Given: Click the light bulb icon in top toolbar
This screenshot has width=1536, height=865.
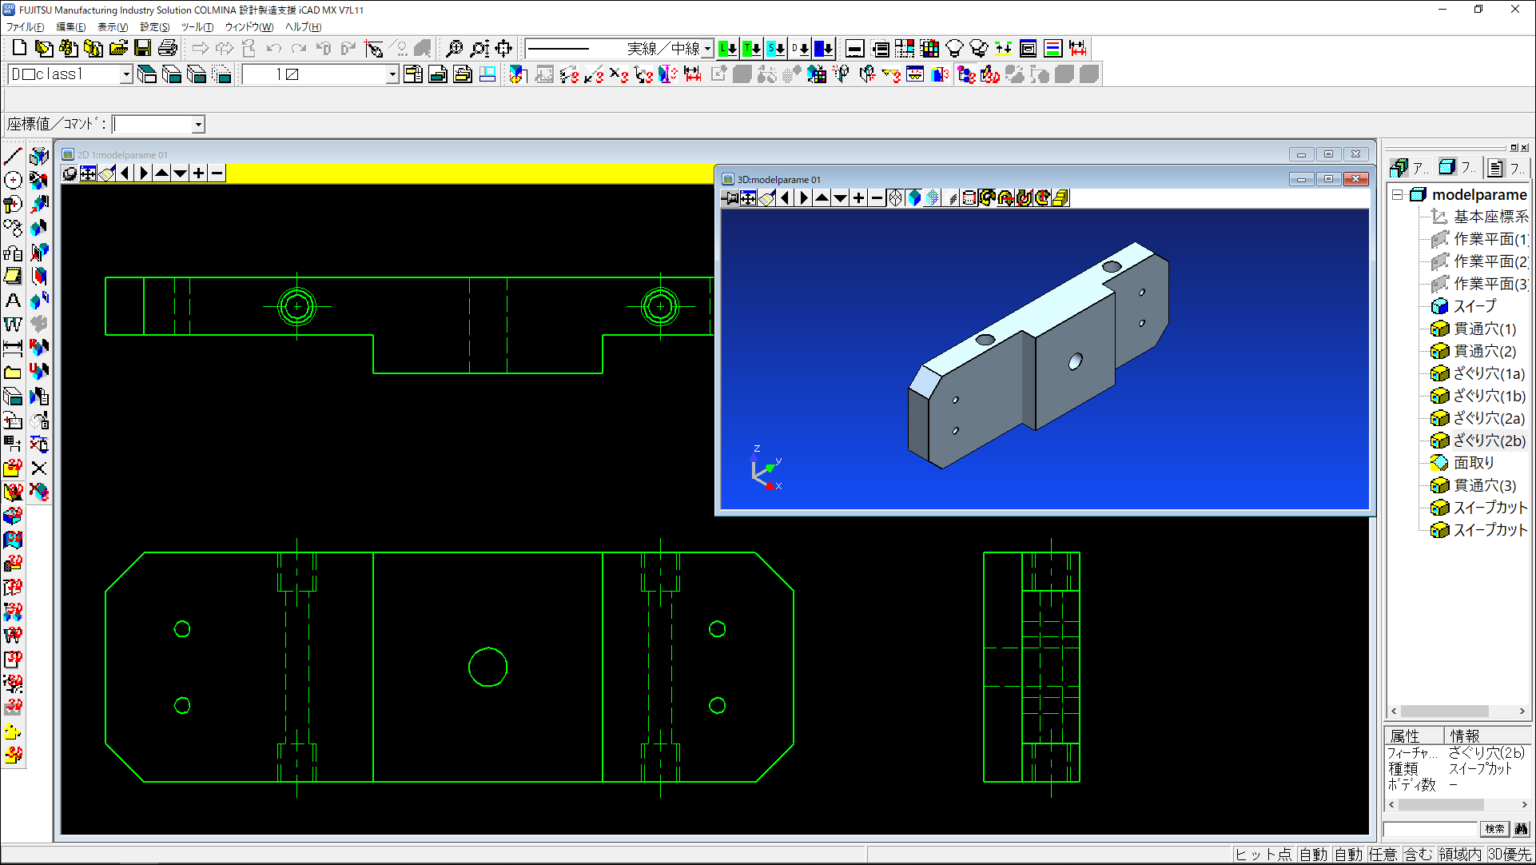Looking at the screenshot, I should 955,48.
